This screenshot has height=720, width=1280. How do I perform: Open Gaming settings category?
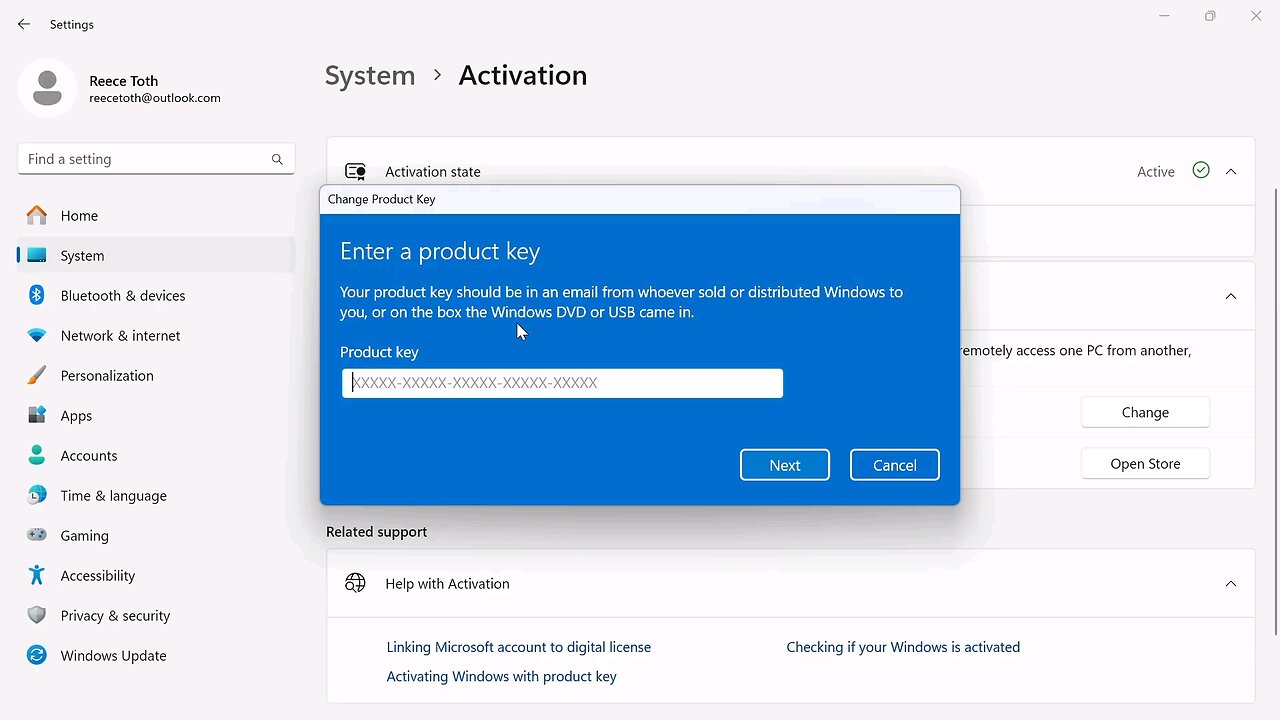point(156,535)
